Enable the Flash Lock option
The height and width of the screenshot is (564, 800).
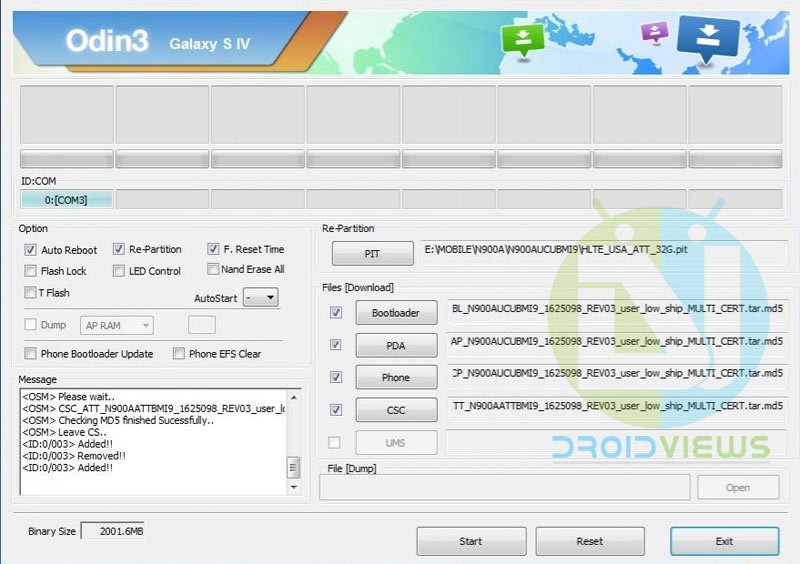30,271
